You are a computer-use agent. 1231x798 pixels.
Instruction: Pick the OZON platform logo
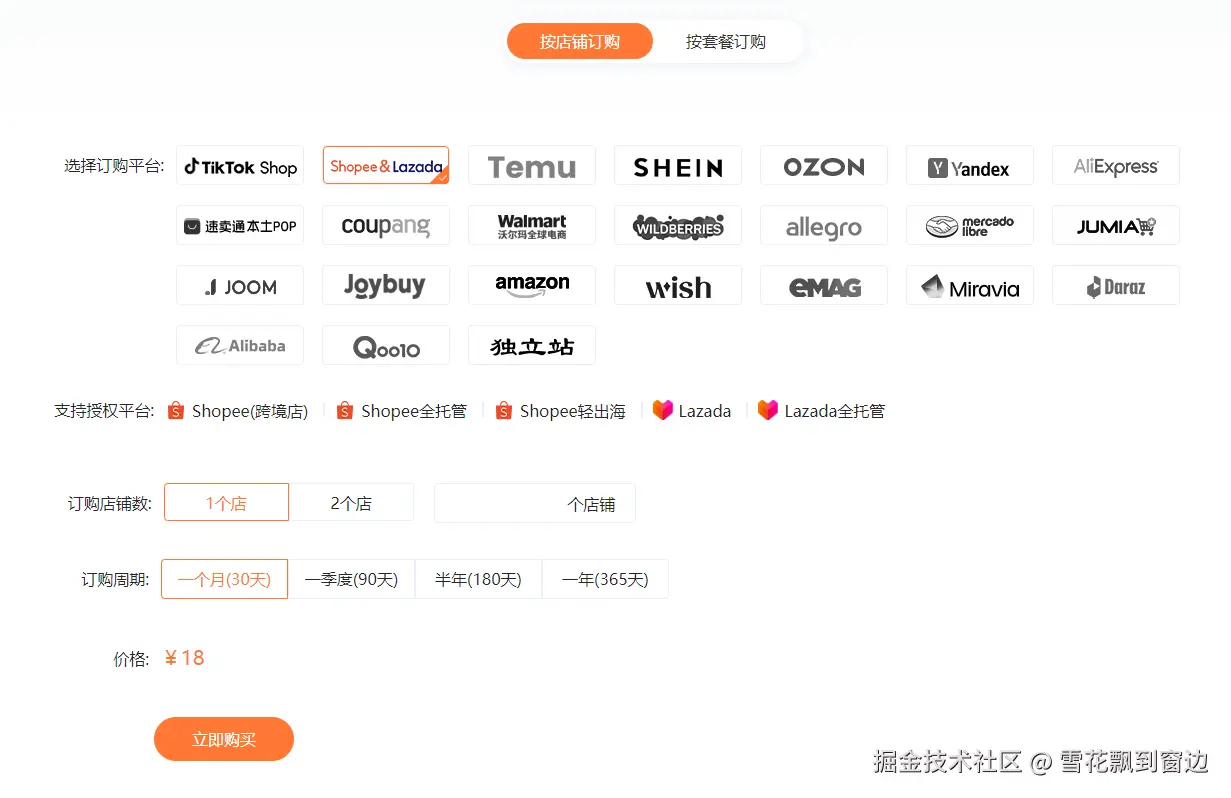(x=824, y=166)
